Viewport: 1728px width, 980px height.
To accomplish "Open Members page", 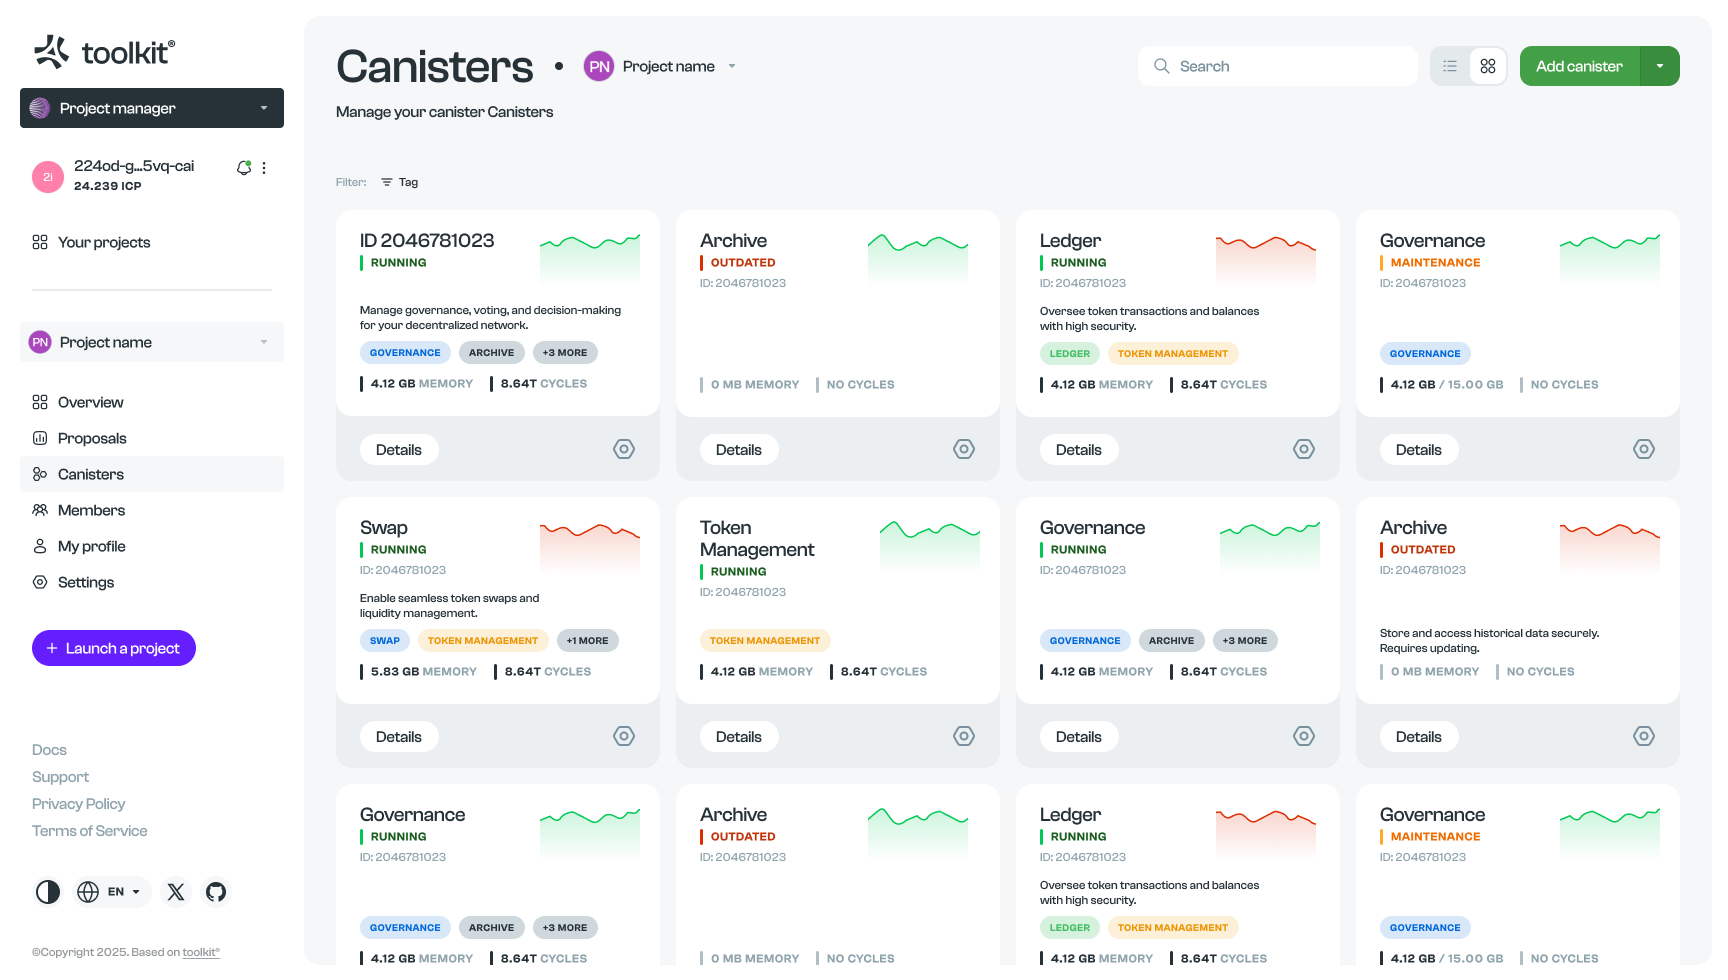I will click(x=152, y=510).
